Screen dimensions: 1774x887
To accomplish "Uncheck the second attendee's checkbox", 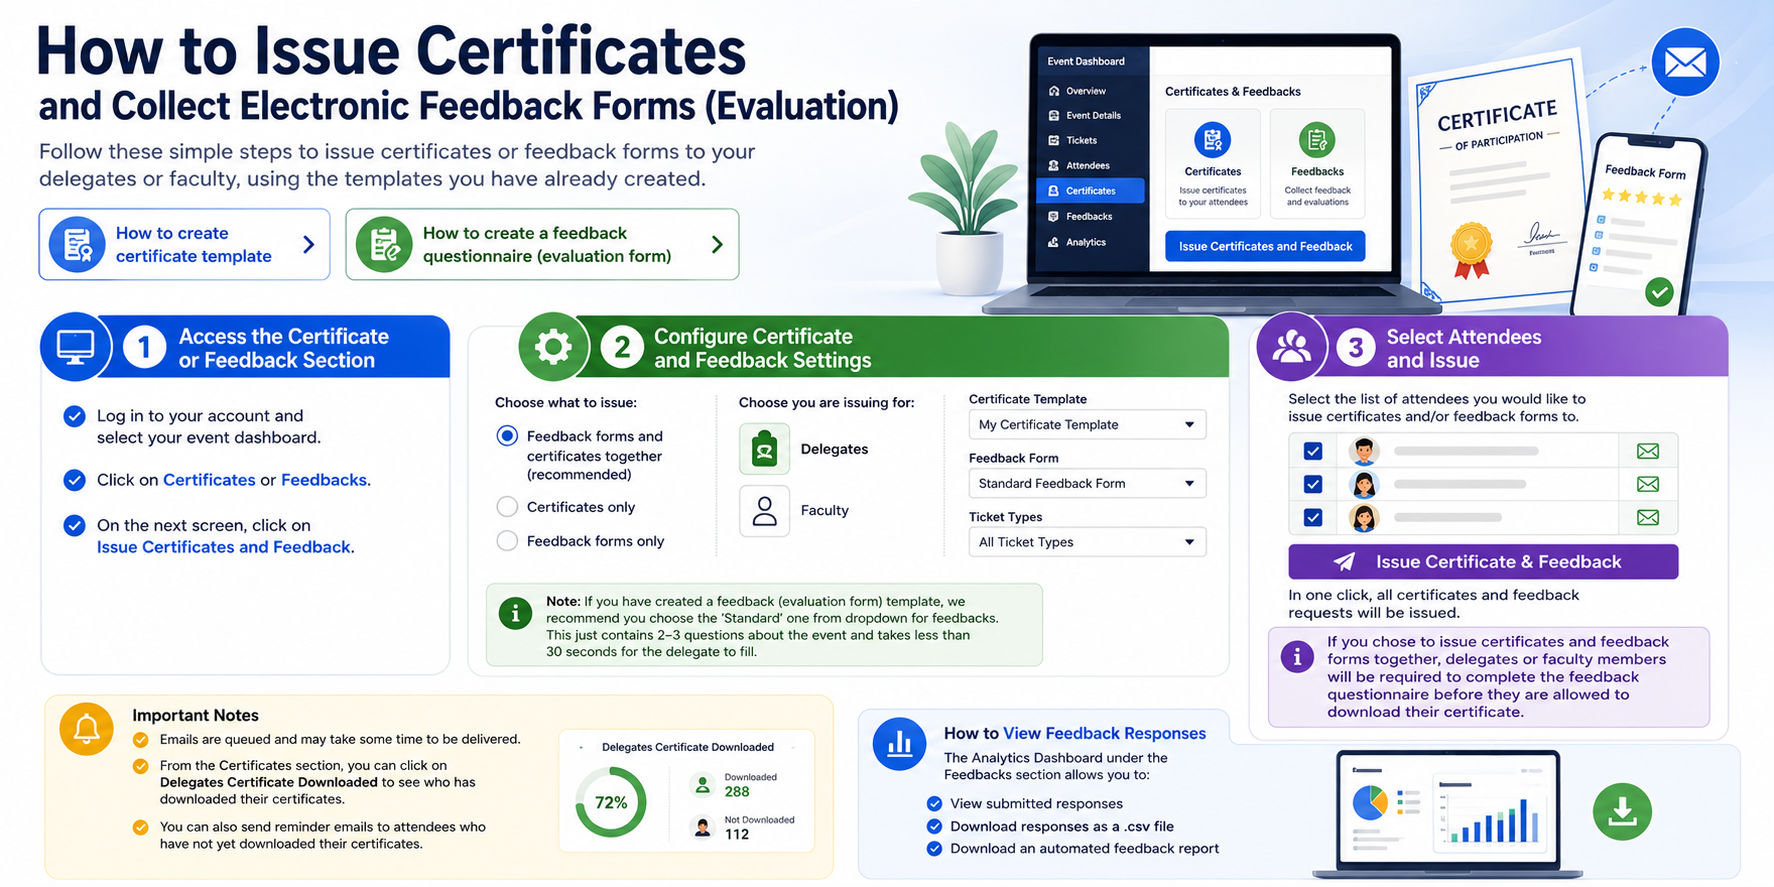I will click(1313, 484).
